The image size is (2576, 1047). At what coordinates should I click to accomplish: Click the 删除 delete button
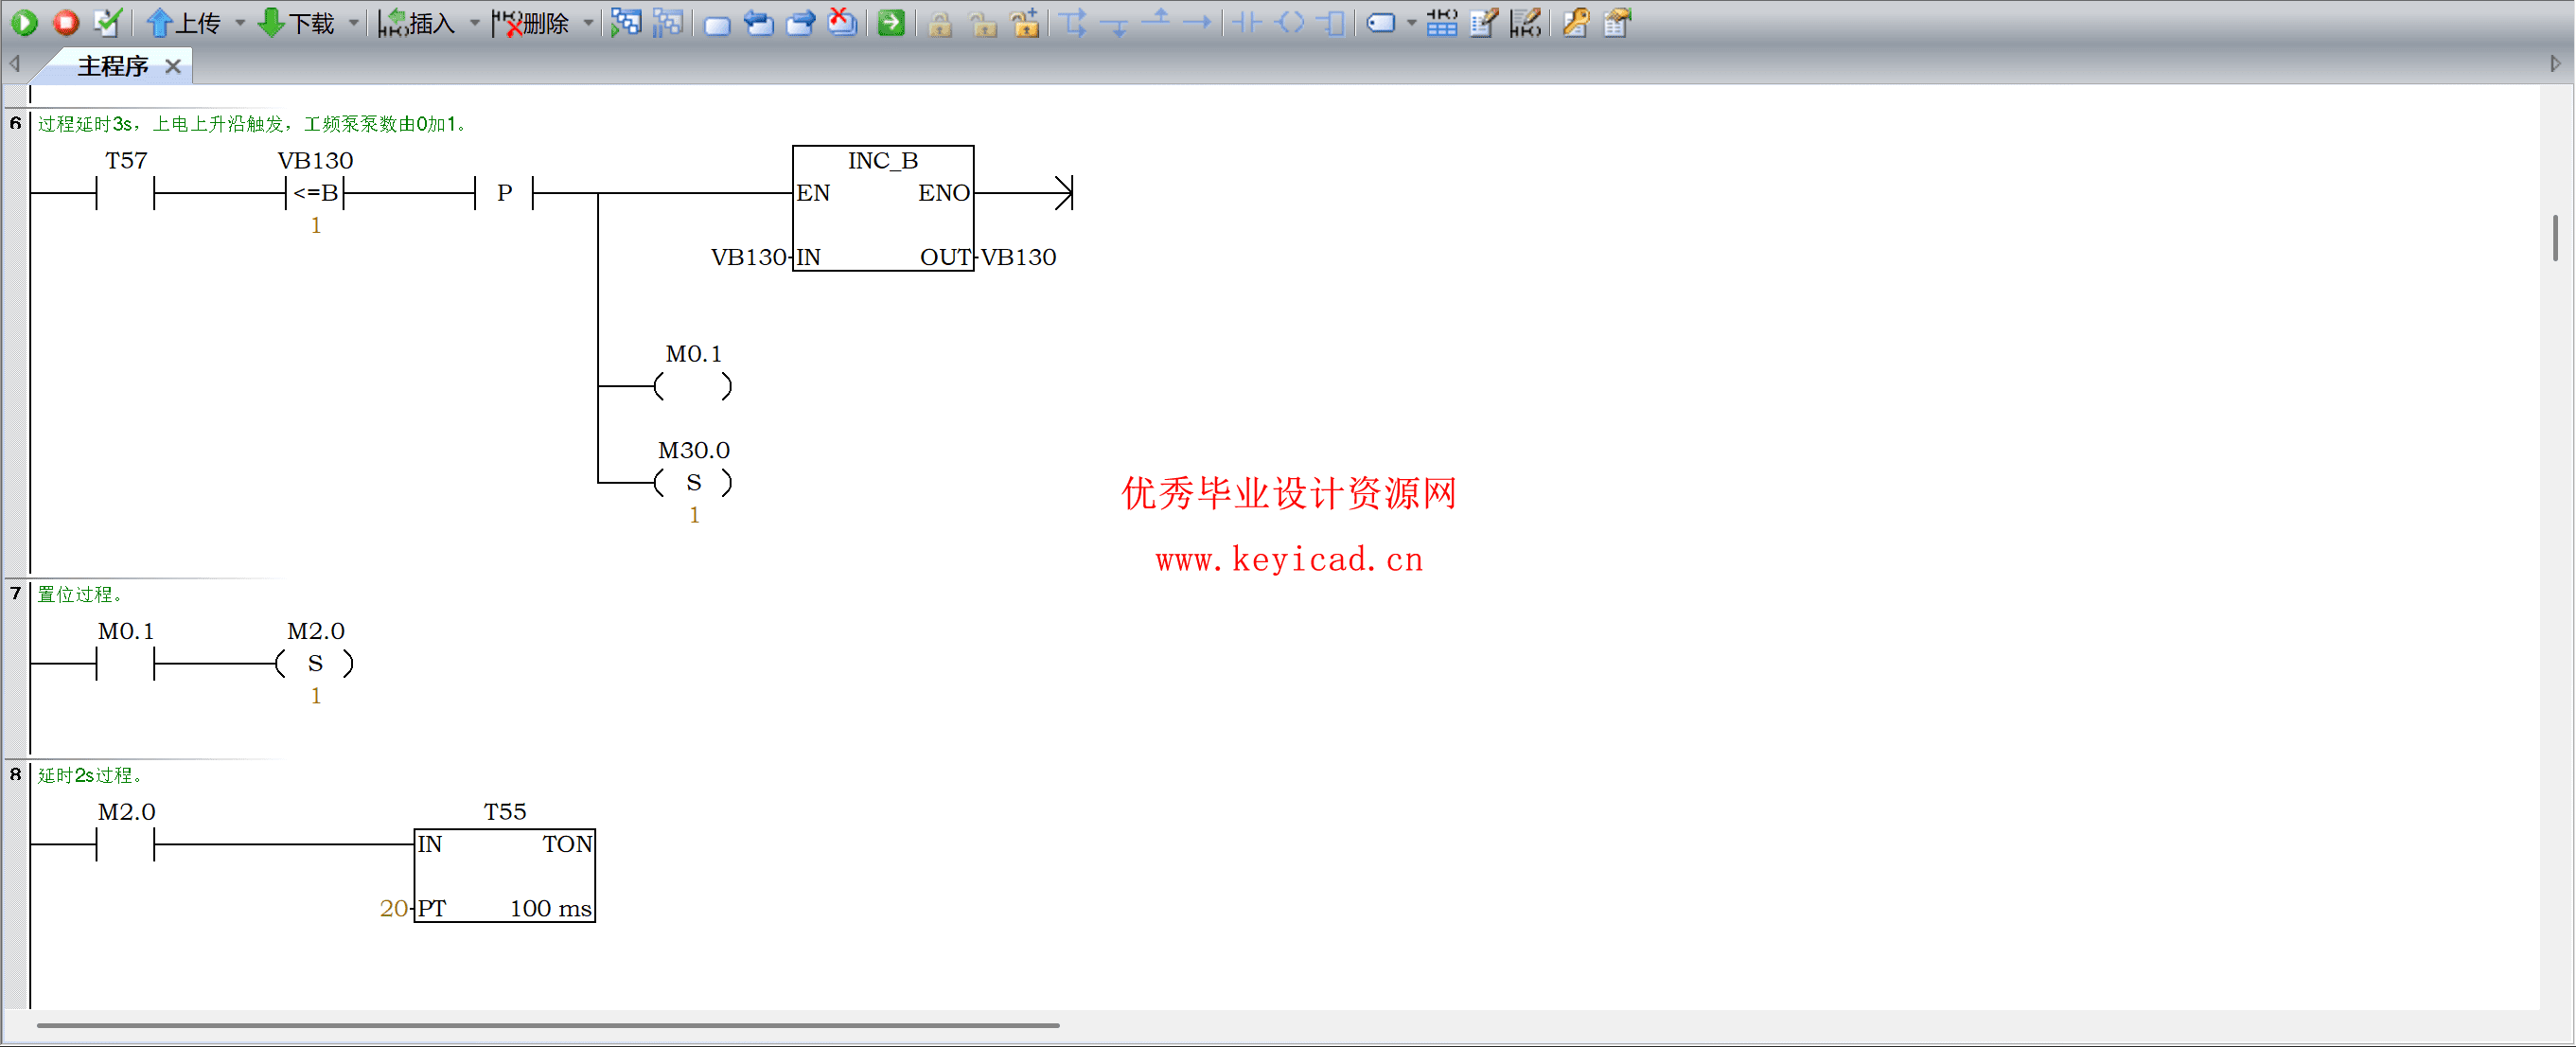[x=531, y=22]
